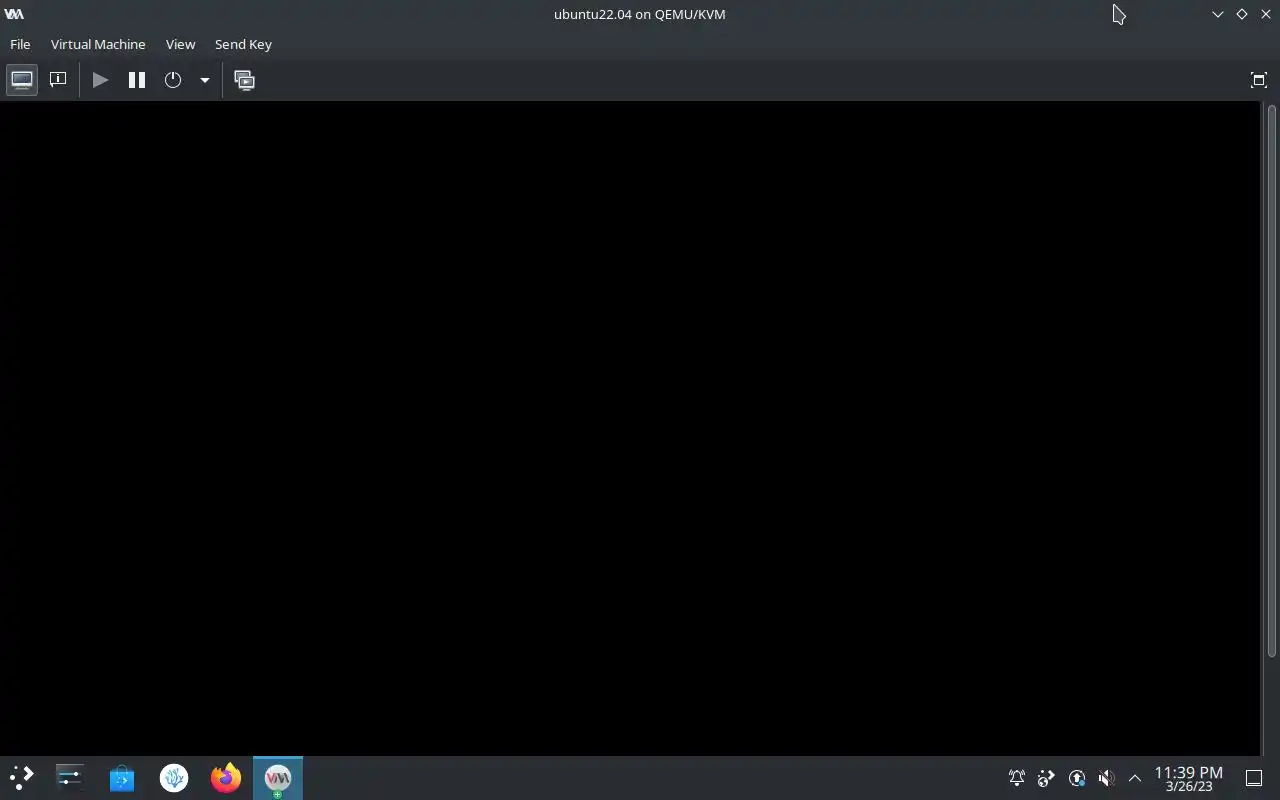Show virtual hardware details
This screenshot has height=800, width=1280.
point(58,80)
